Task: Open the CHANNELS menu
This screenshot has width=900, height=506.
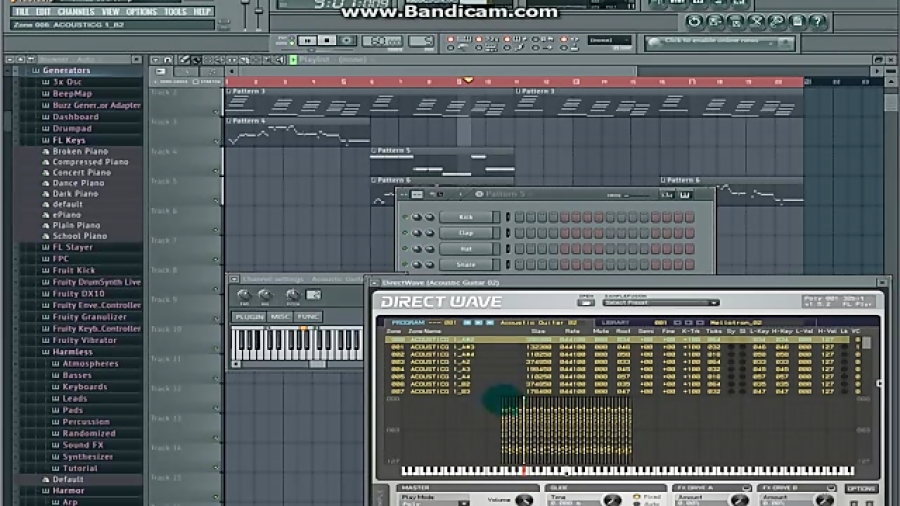Action: click(76, 11)
